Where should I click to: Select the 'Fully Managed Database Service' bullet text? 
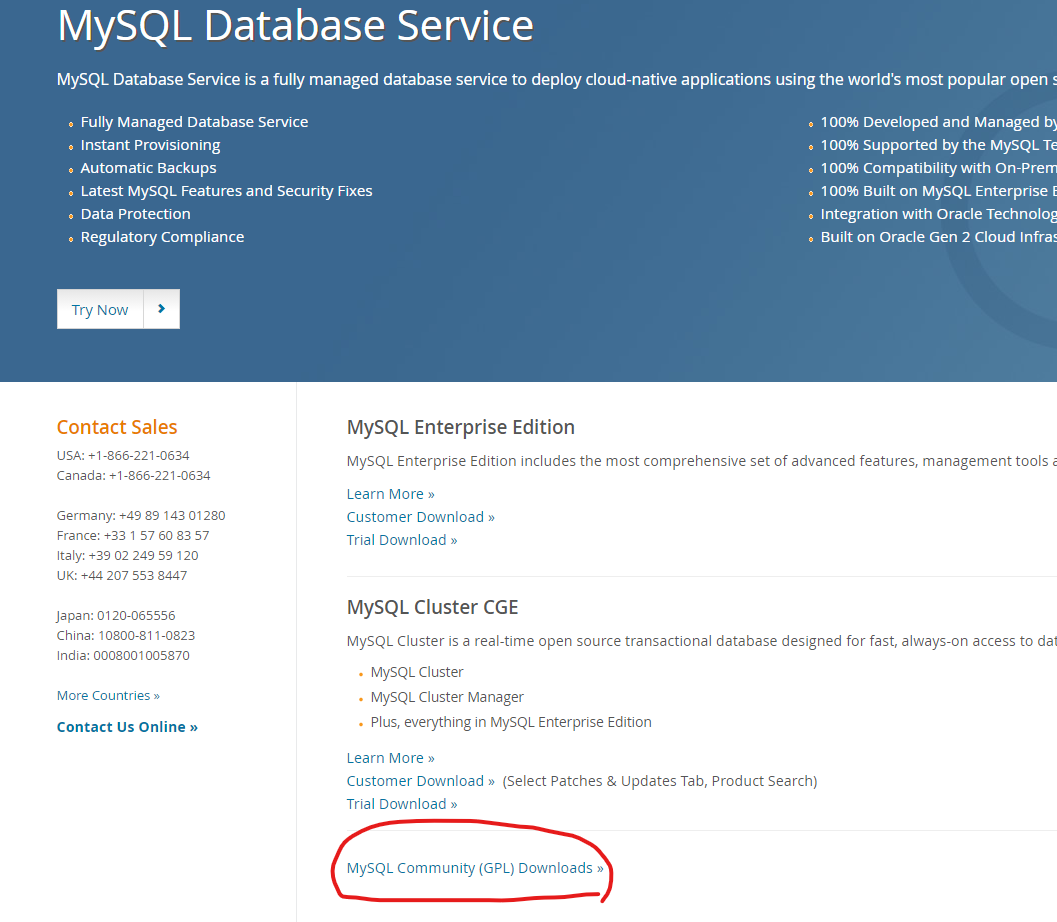(194, 122)
